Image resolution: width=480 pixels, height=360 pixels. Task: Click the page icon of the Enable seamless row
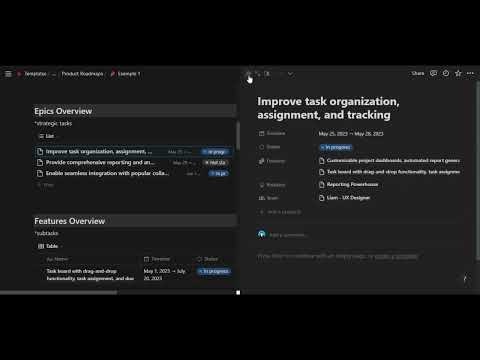[40, 173]
